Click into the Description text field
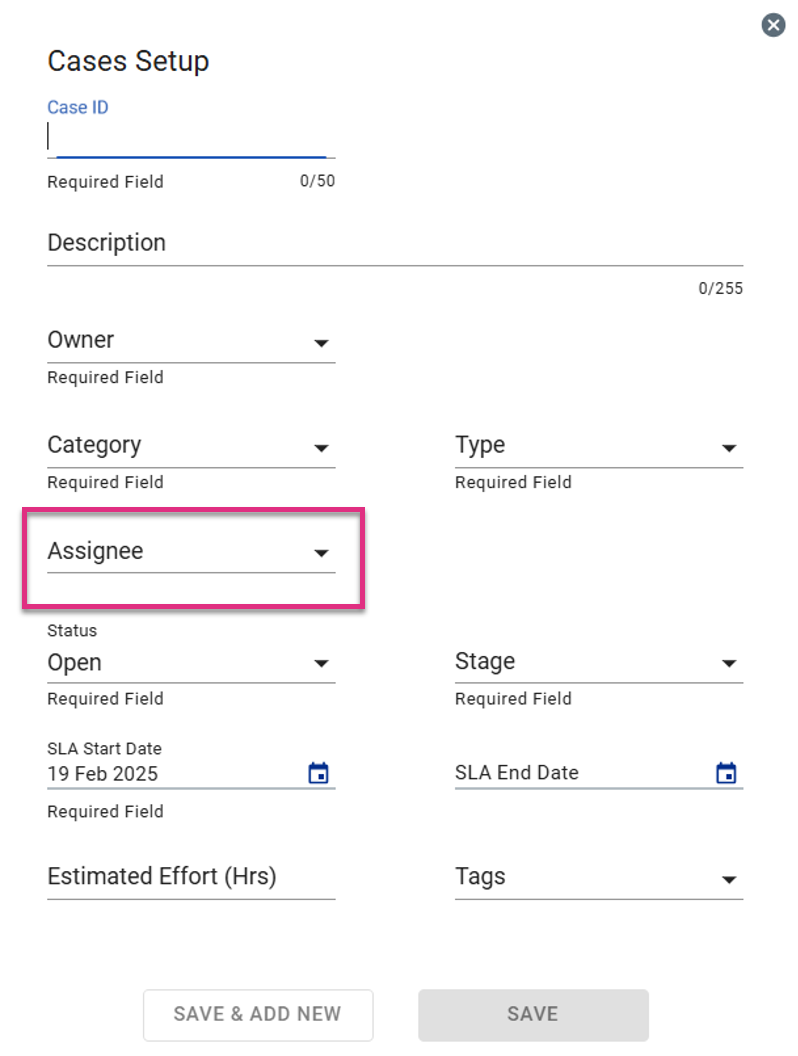This screenshot has width=798, height=1056. 395,243
